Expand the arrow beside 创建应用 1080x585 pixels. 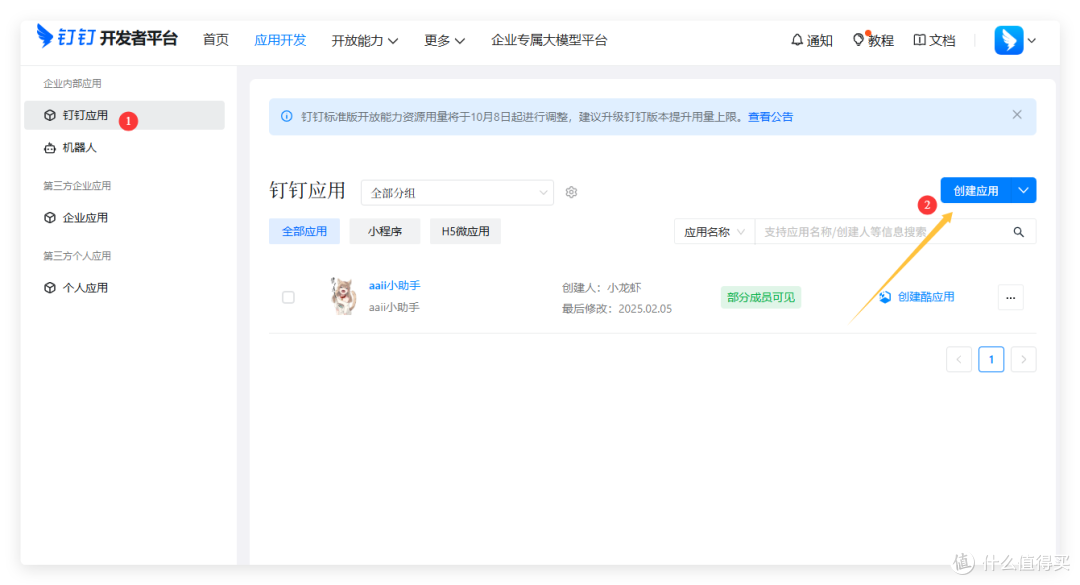click(x=1024, y=191)
